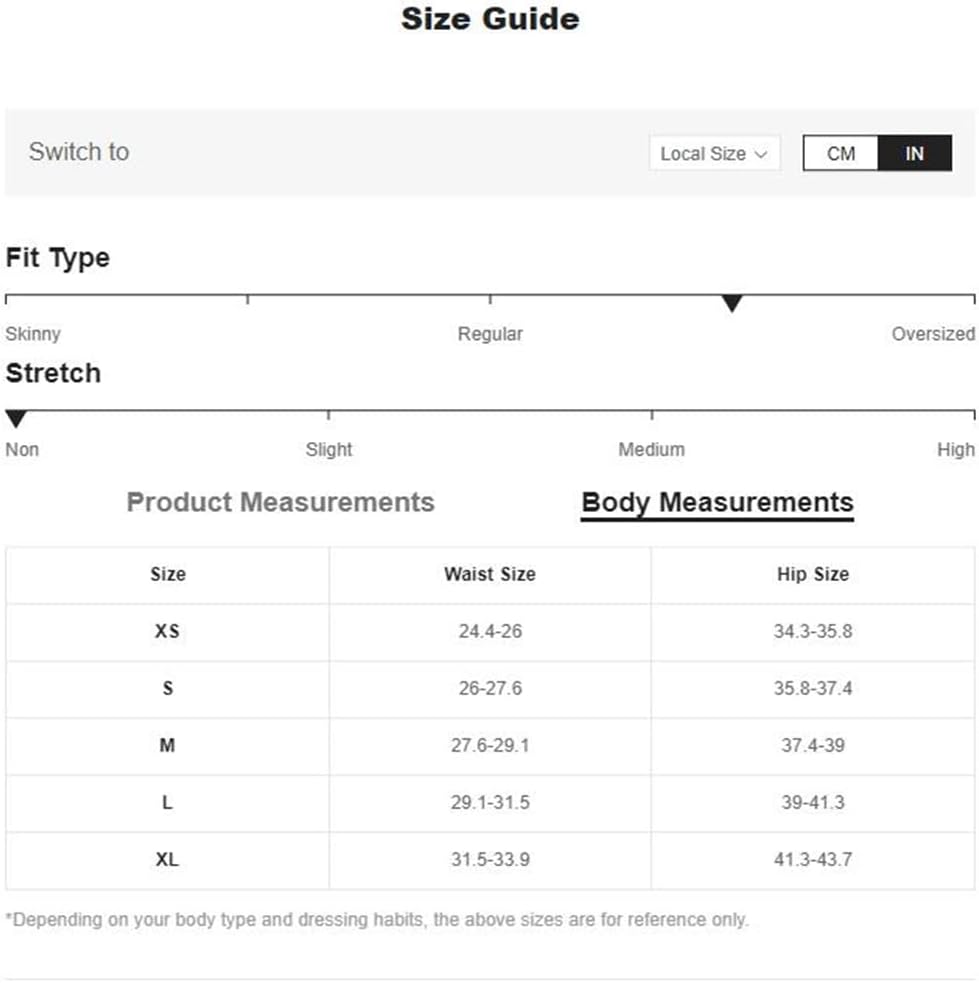The height and width of the screenshot is (983, 979).
Task: Select the M size row
Action: [490, 746]
